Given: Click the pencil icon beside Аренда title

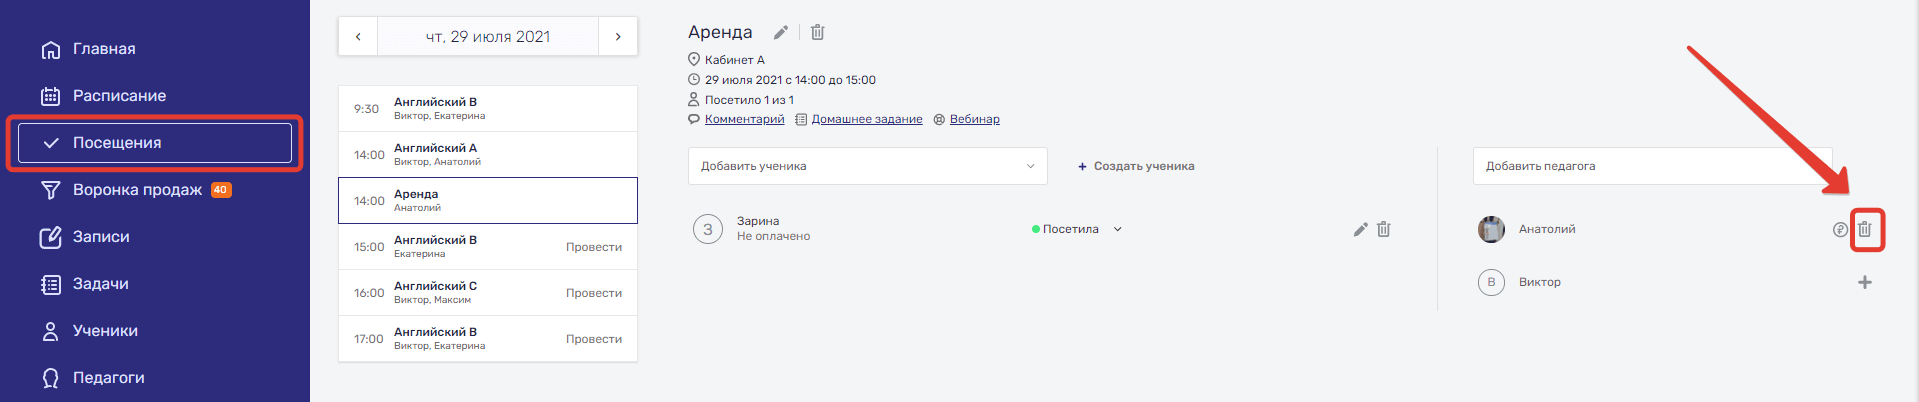Looking at the screenshot, I should point(781,32).
